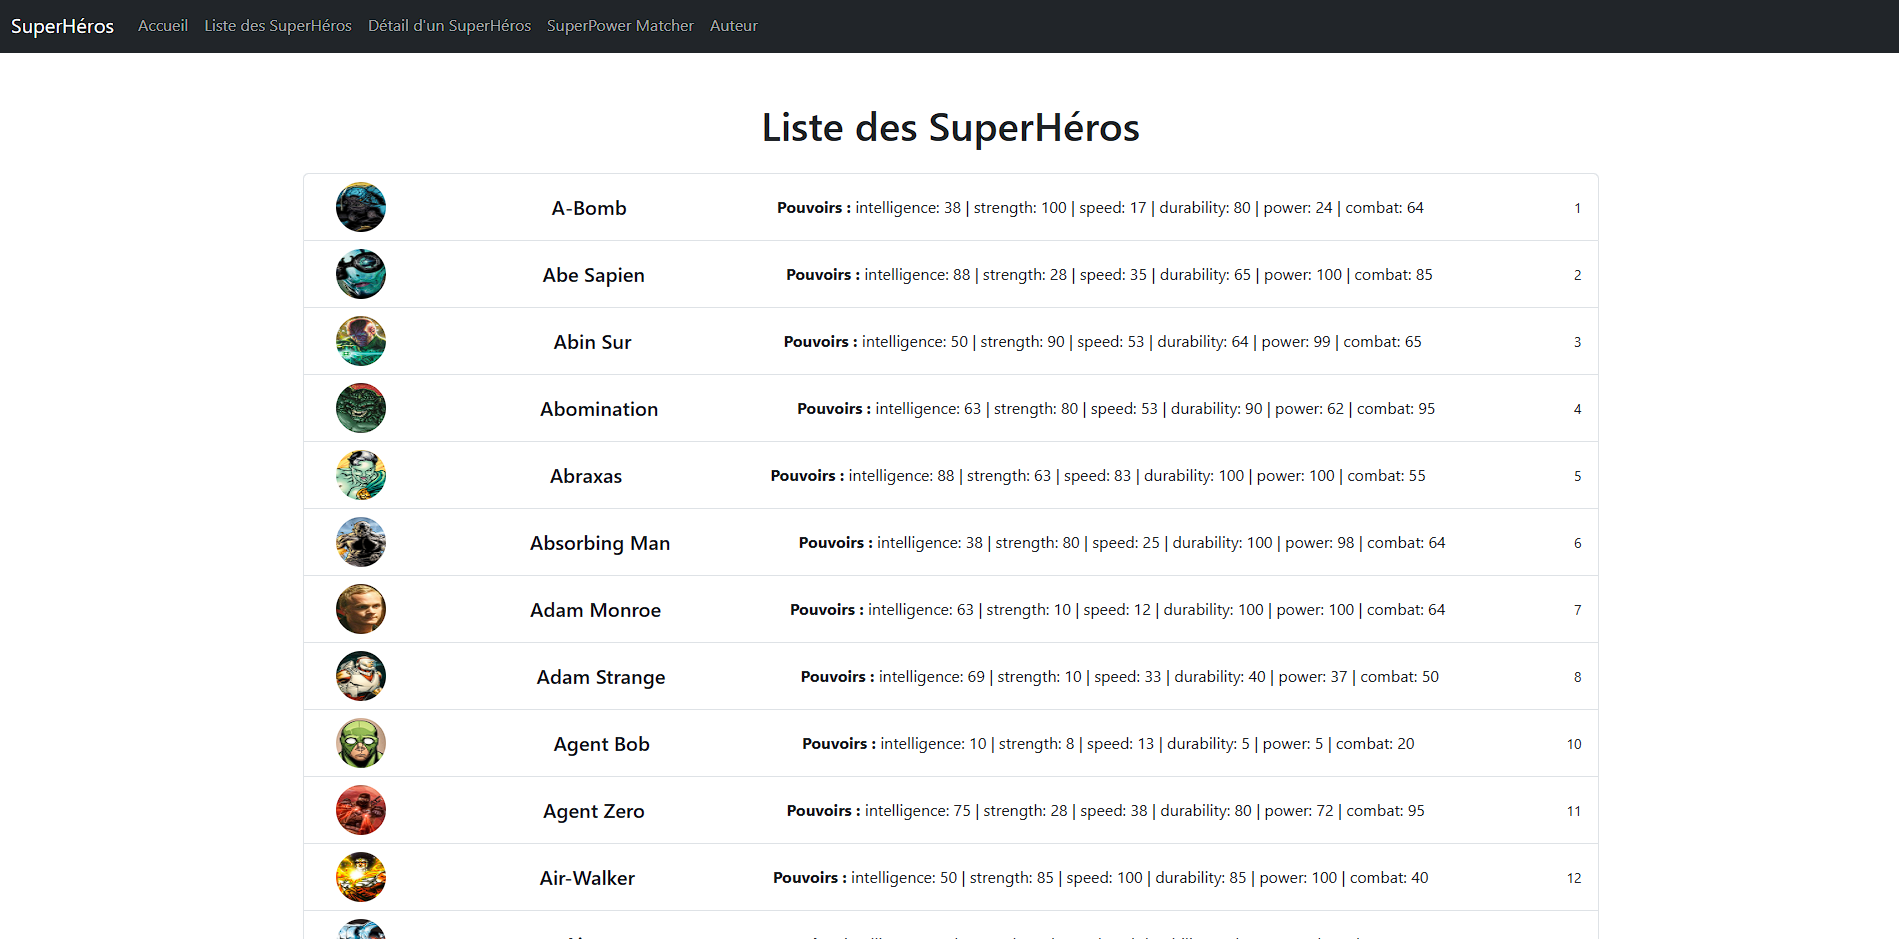Screen dimensions: 1899x939
Task: Select the Agent Zero name
Action: [x=593, y=811]
